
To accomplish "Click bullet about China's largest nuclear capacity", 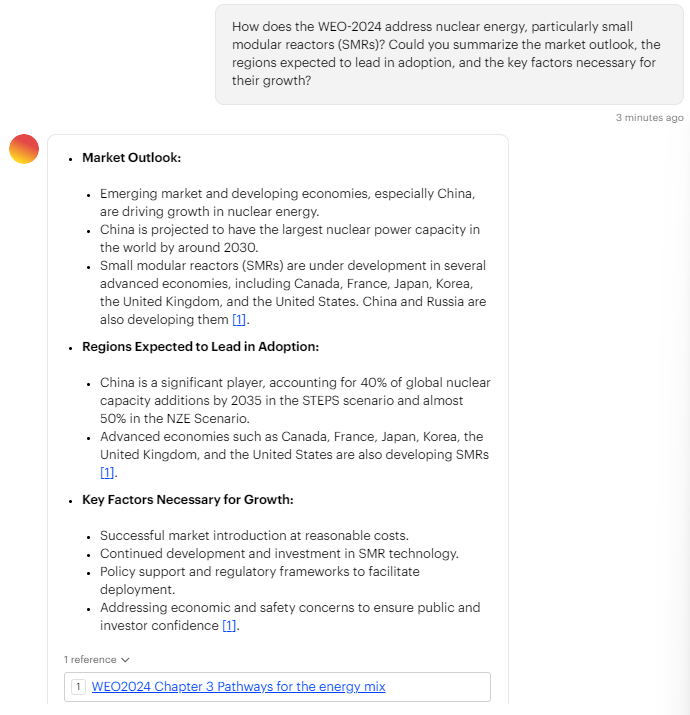I will coord(289,238).
